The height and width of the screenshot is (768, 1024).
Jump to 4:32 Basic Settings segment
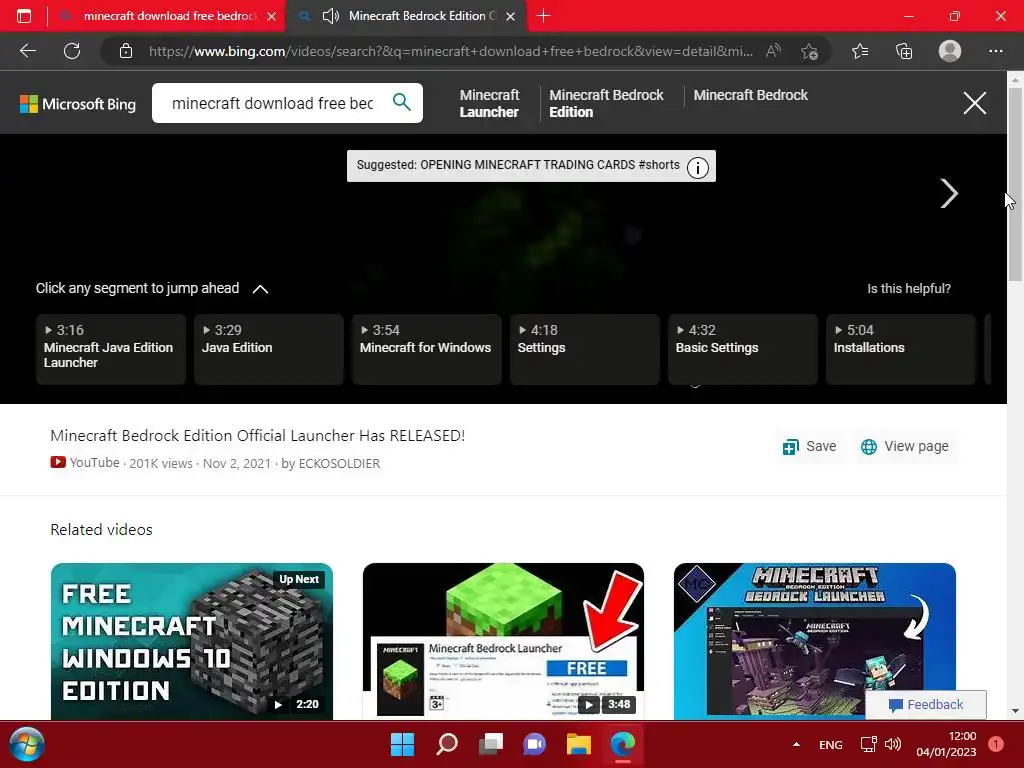pyautogui.click(x=743, y=349)
